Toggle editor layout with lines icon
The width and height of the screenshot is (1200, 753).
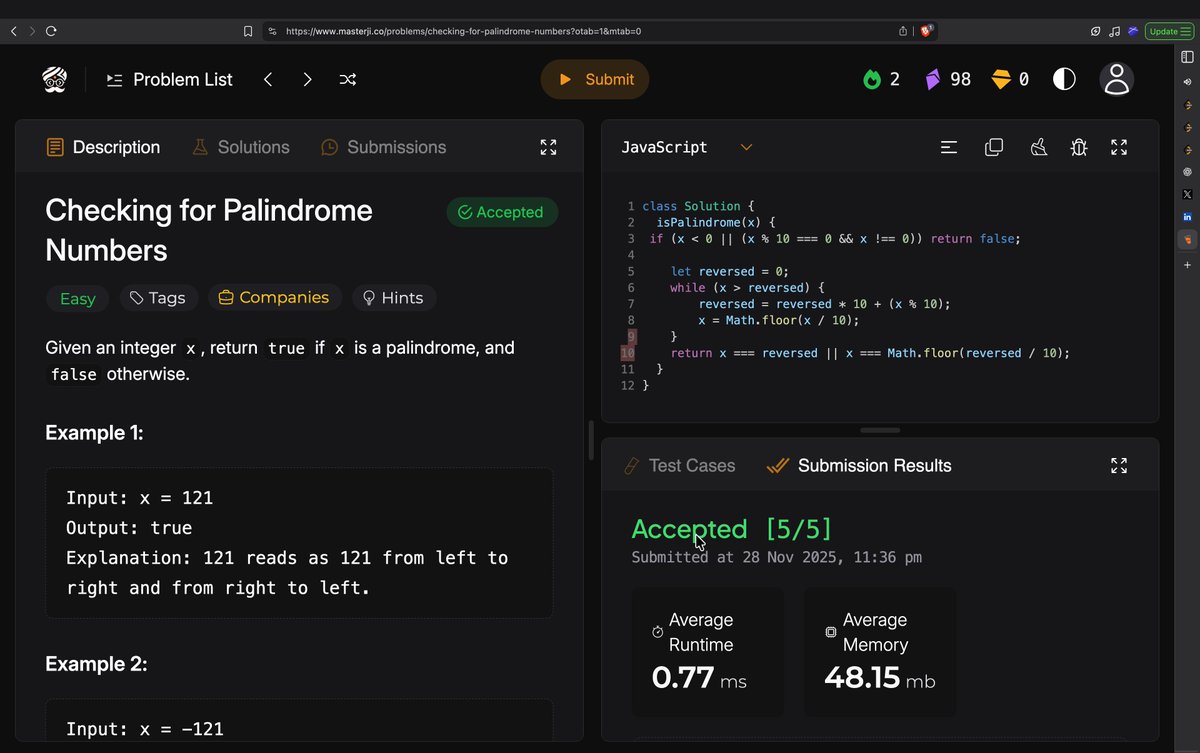click(948, 147)
